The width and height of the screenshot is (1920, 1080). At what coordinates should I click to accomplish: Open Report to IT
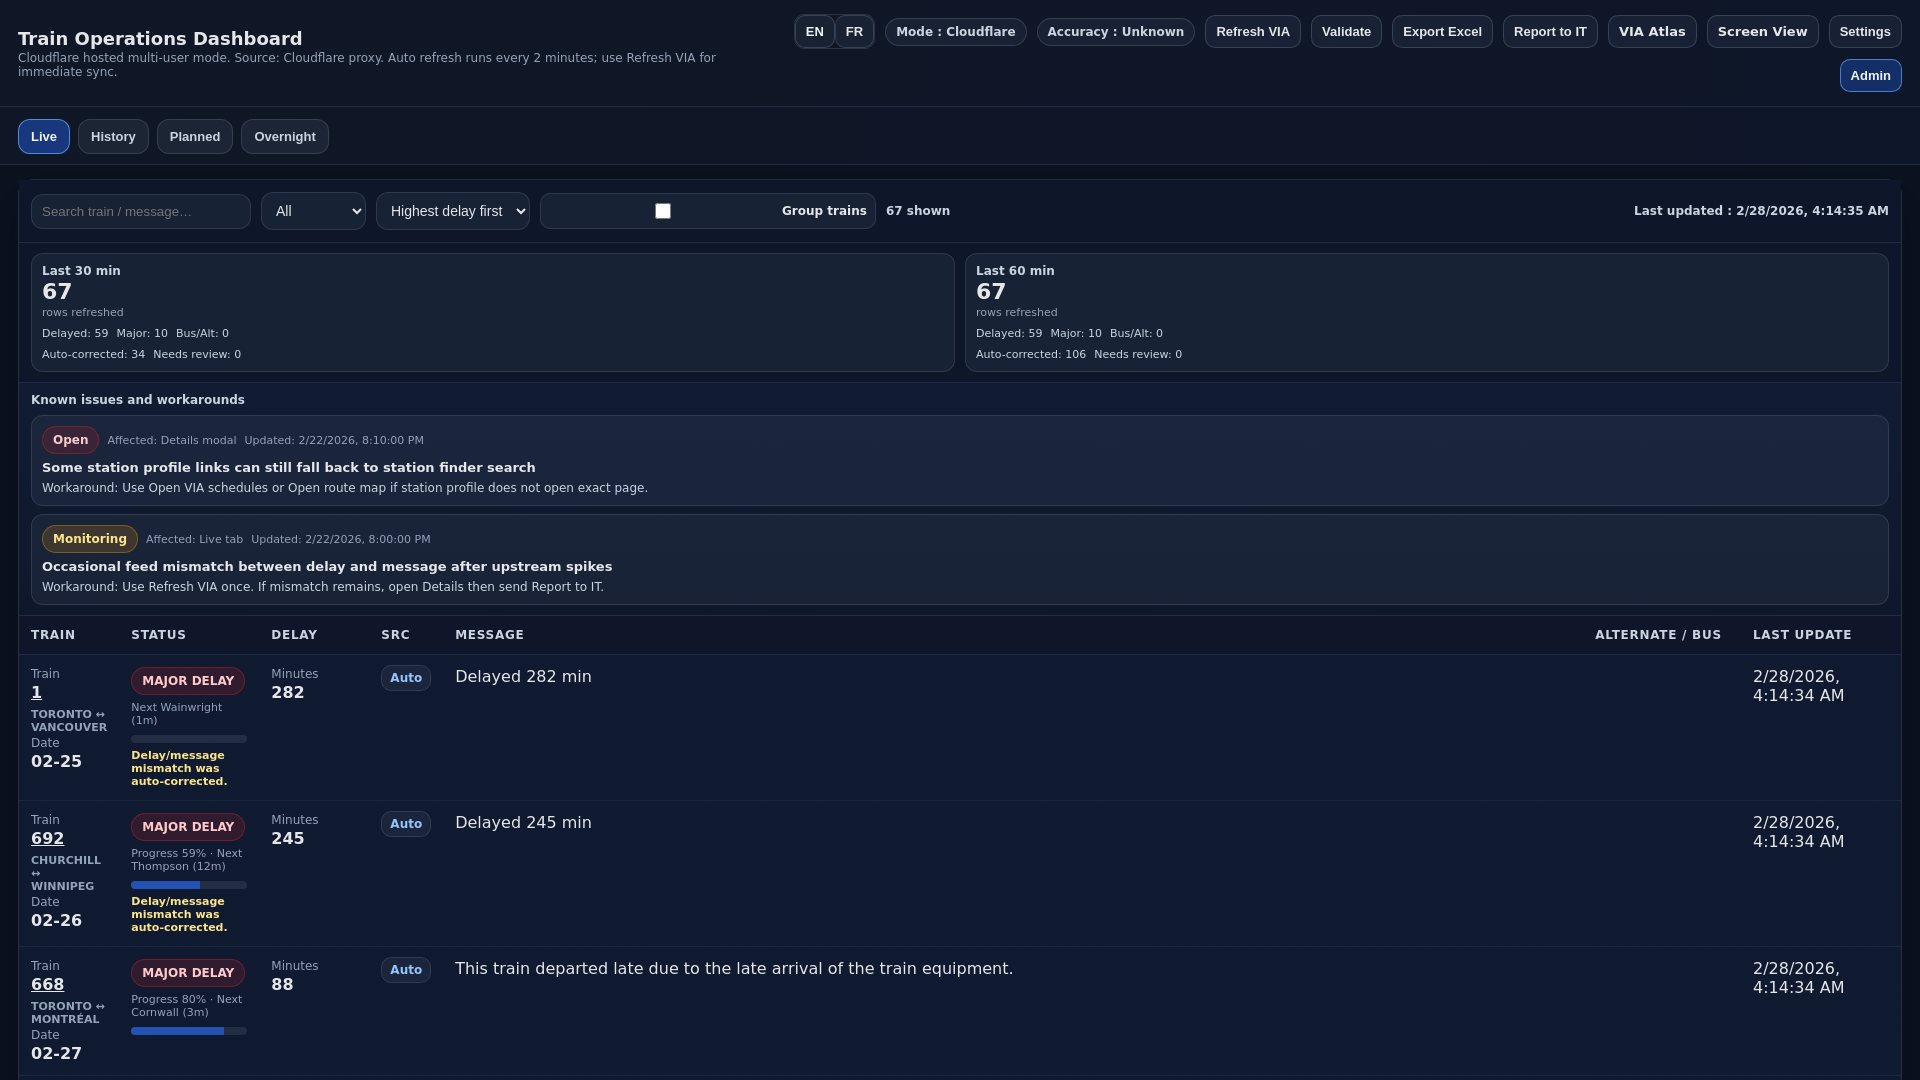click(1550, 32)
